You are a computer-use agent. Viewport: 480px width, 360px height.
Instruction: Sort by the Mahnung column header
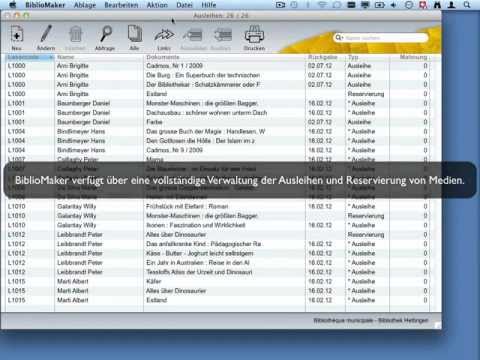point(409,57)
